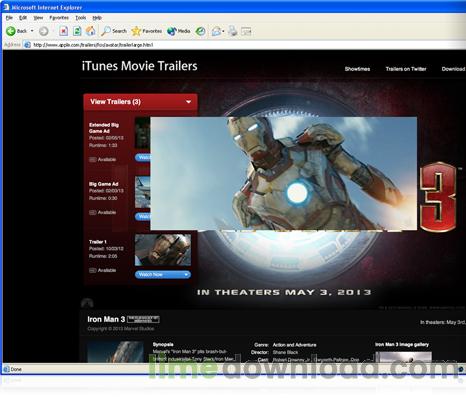Click the Trailer 1 thumbnail

[x=163, y=250]
